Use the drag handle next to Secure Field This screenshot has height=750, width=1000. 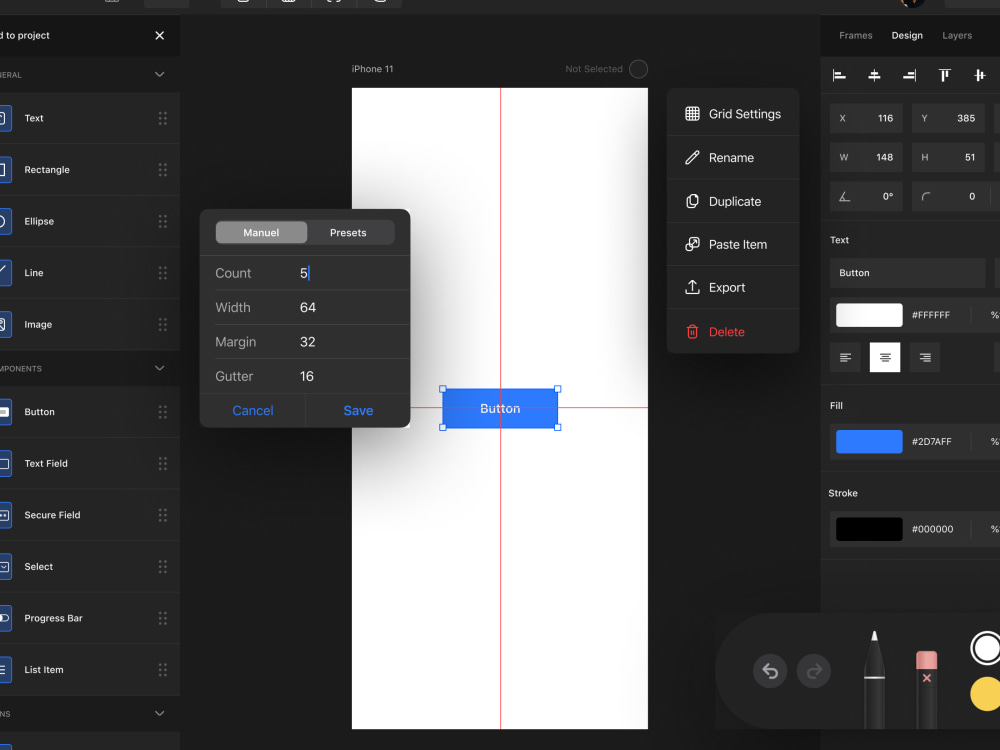[x=163, y=515]
